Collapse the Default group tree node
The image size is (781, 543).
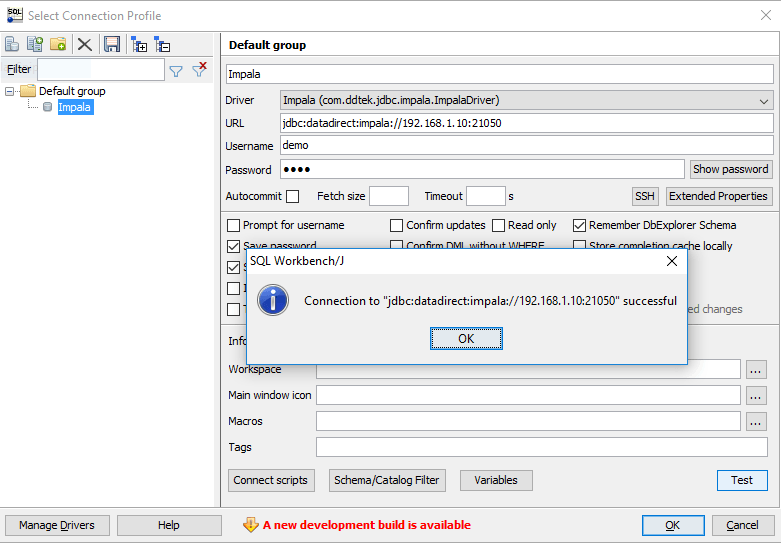pyautogui.click(x=9, y=92)
